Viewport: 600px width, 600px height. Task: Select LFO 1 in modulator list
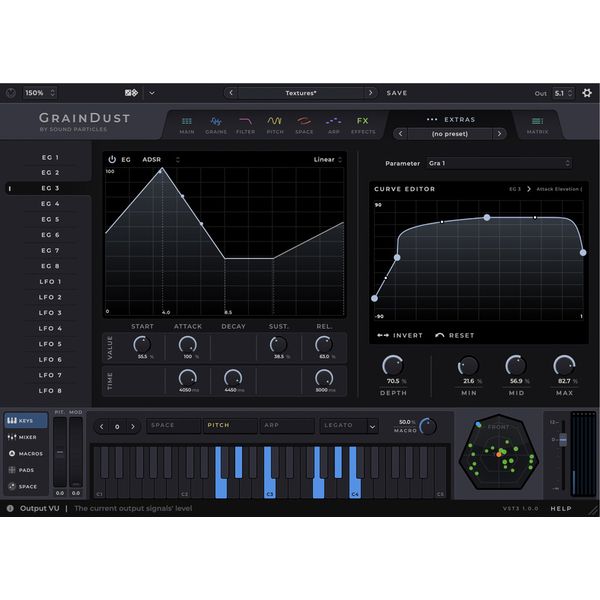coord(50,282)
